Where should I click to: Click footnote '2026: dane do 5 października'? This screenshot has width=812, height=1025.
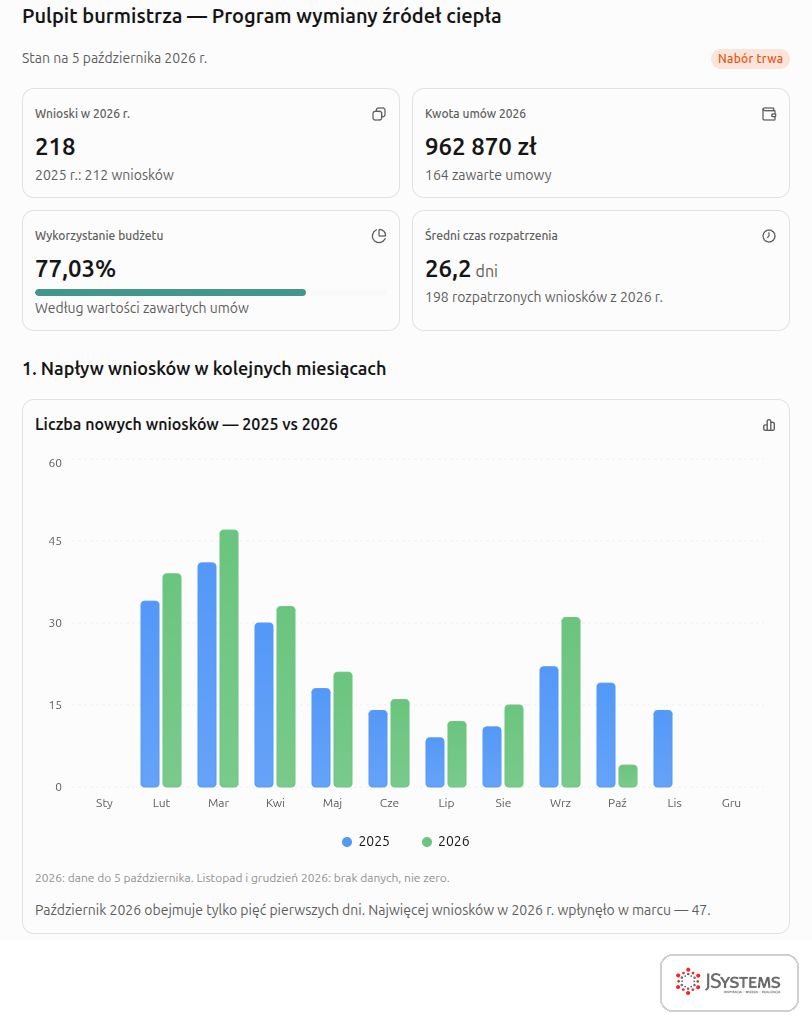pos(114,878)
